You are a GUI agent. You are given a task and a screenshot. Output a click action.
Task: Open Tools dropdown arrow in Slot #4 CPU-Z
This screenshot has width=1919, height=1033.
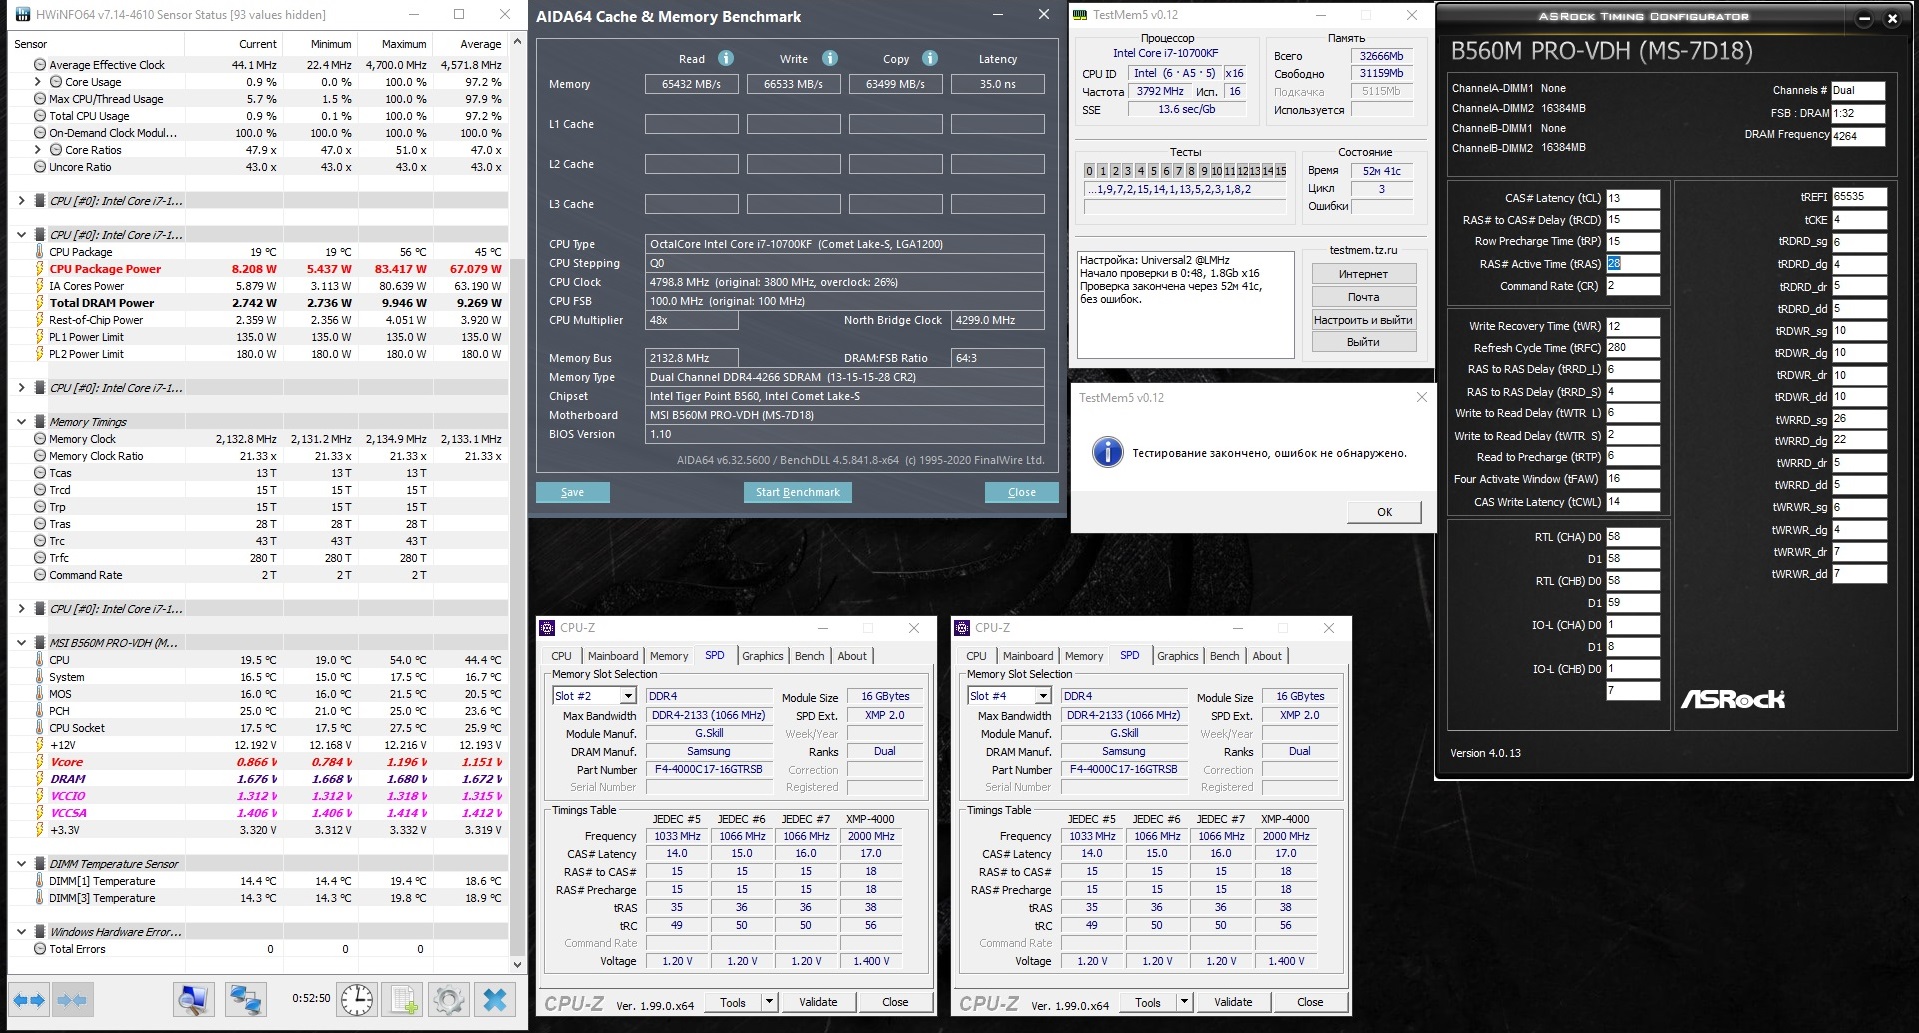tap(1184, 1002)
